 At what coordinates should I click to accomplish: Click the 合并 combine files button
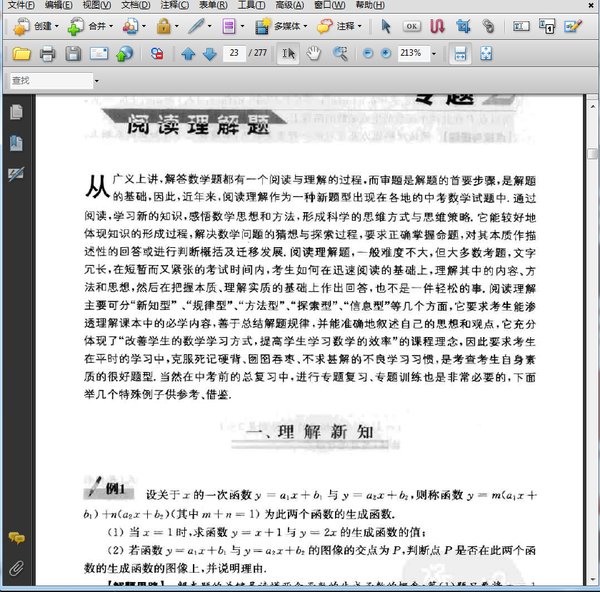click(x=86, y=26)
